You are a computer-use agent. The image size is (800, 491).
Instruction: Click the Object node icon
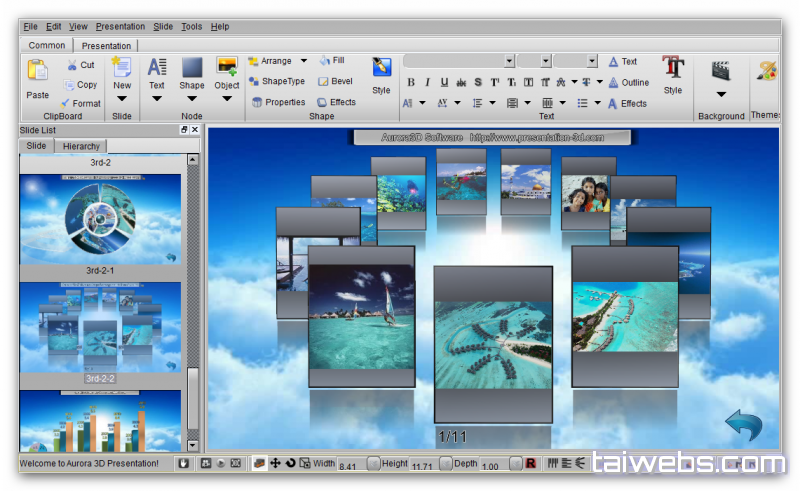pyautogui.click(x=227, y=67)
